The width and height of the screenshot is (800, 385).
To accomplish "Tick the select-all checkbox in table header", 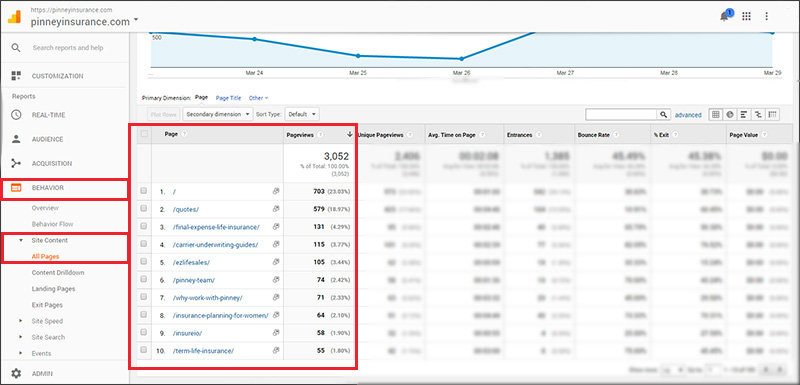I will coord(144,134).
